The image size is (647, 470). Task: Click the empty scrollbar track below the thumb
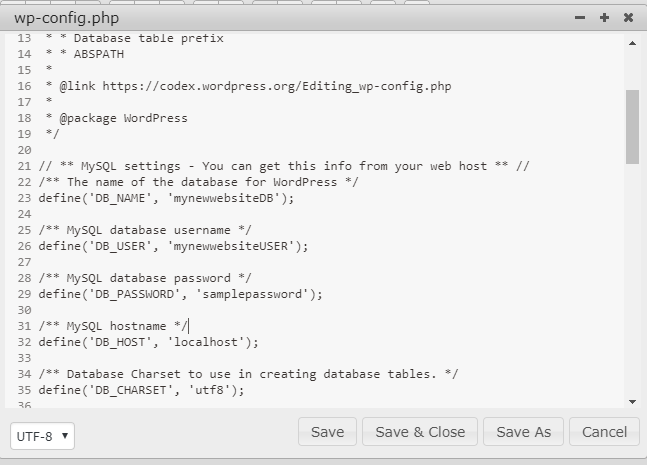point(632,281)
